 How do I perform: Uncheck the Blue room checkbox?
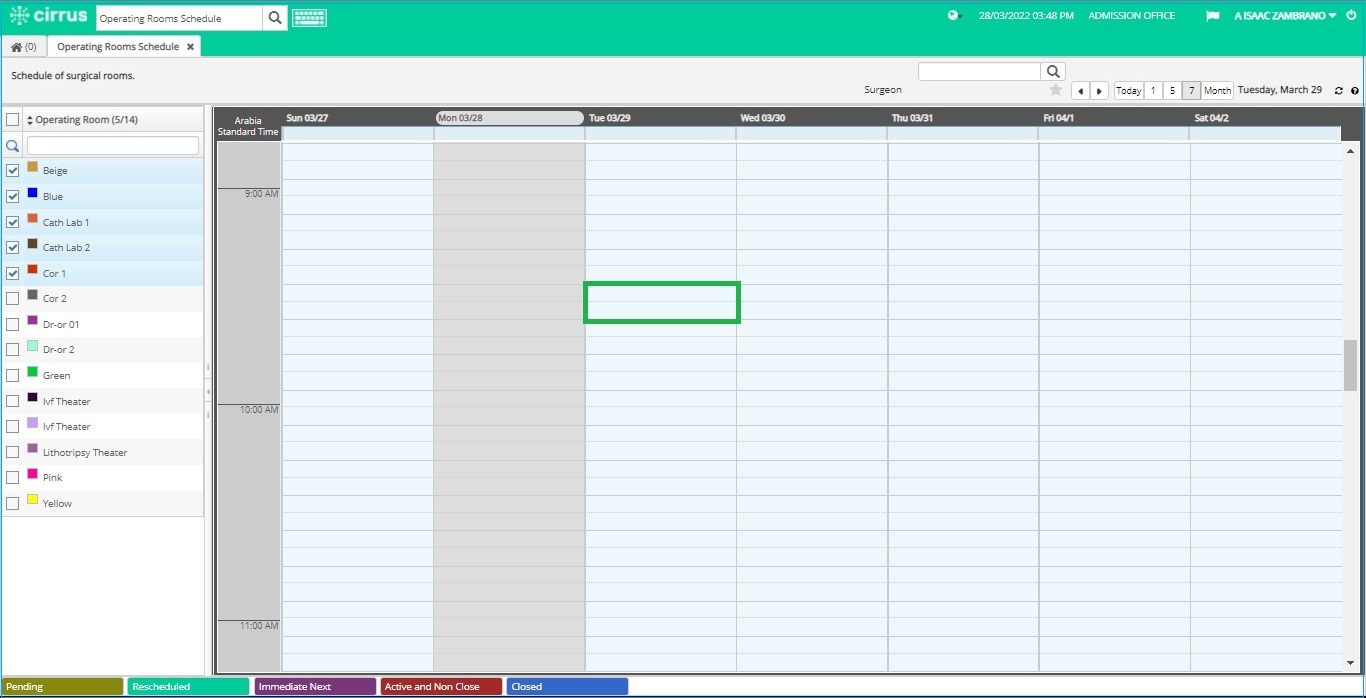coord(13,196)
